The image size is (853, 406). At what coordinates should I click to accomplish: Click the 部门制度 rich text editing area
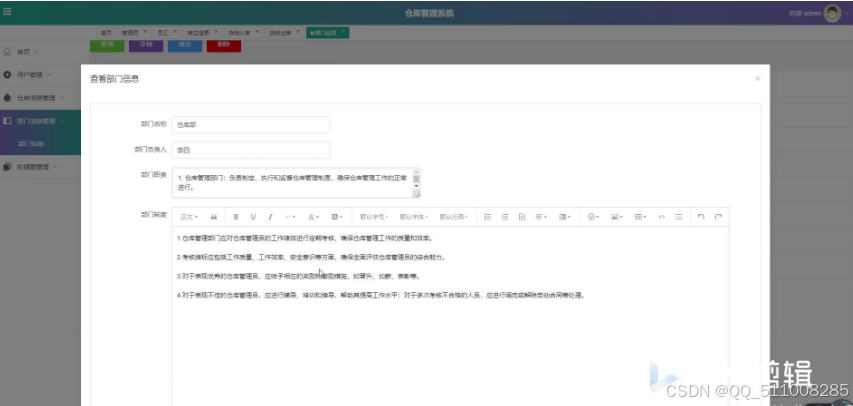pos(450,316)
